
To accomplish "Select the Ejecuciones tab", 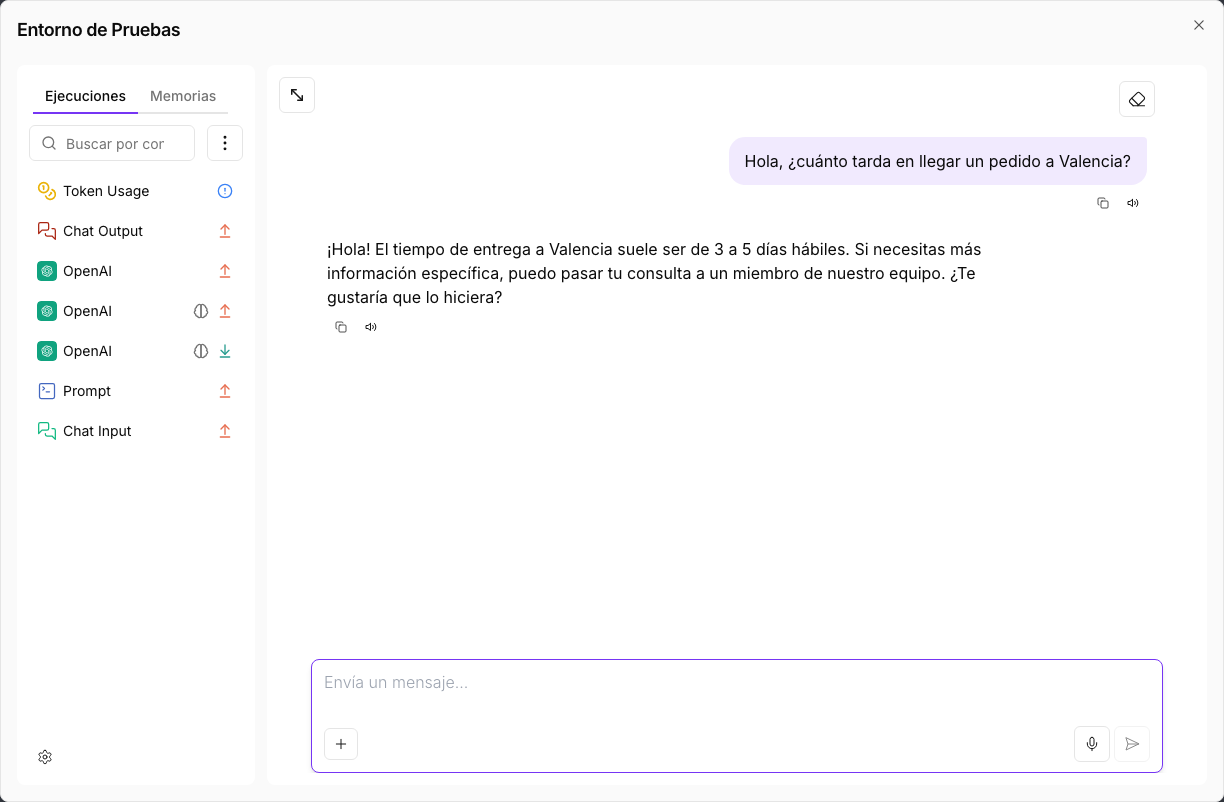I will (85, 96).
